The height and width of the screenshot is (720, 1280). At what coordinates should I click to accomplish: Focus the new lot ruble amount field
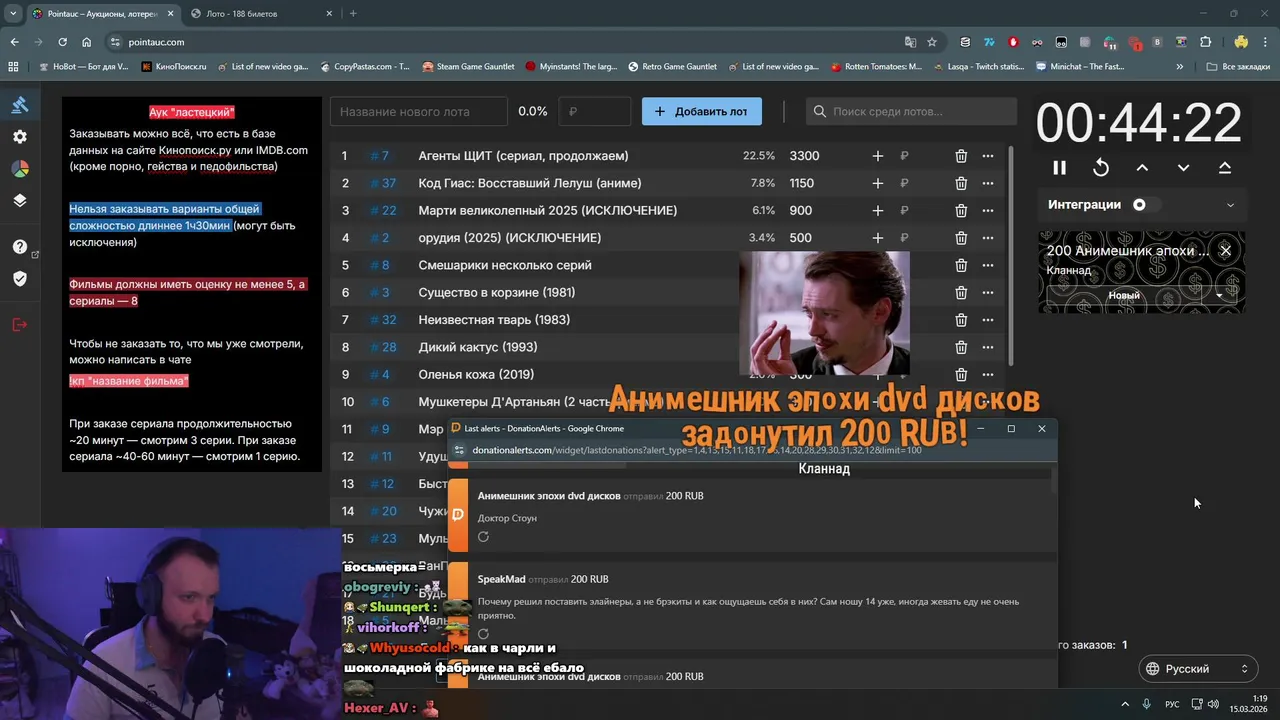point(595,111)
